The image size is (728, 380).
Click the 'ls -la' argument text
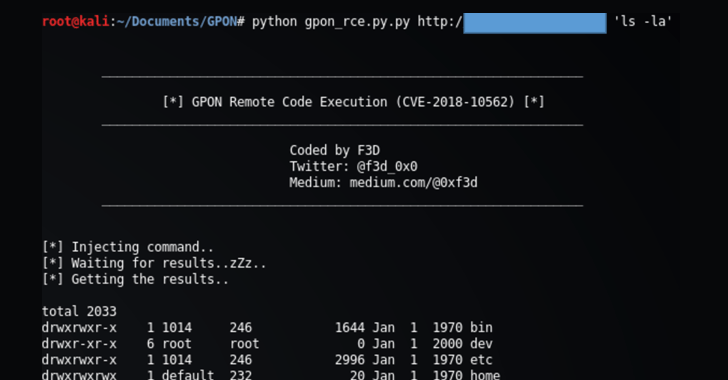[643, 21]
